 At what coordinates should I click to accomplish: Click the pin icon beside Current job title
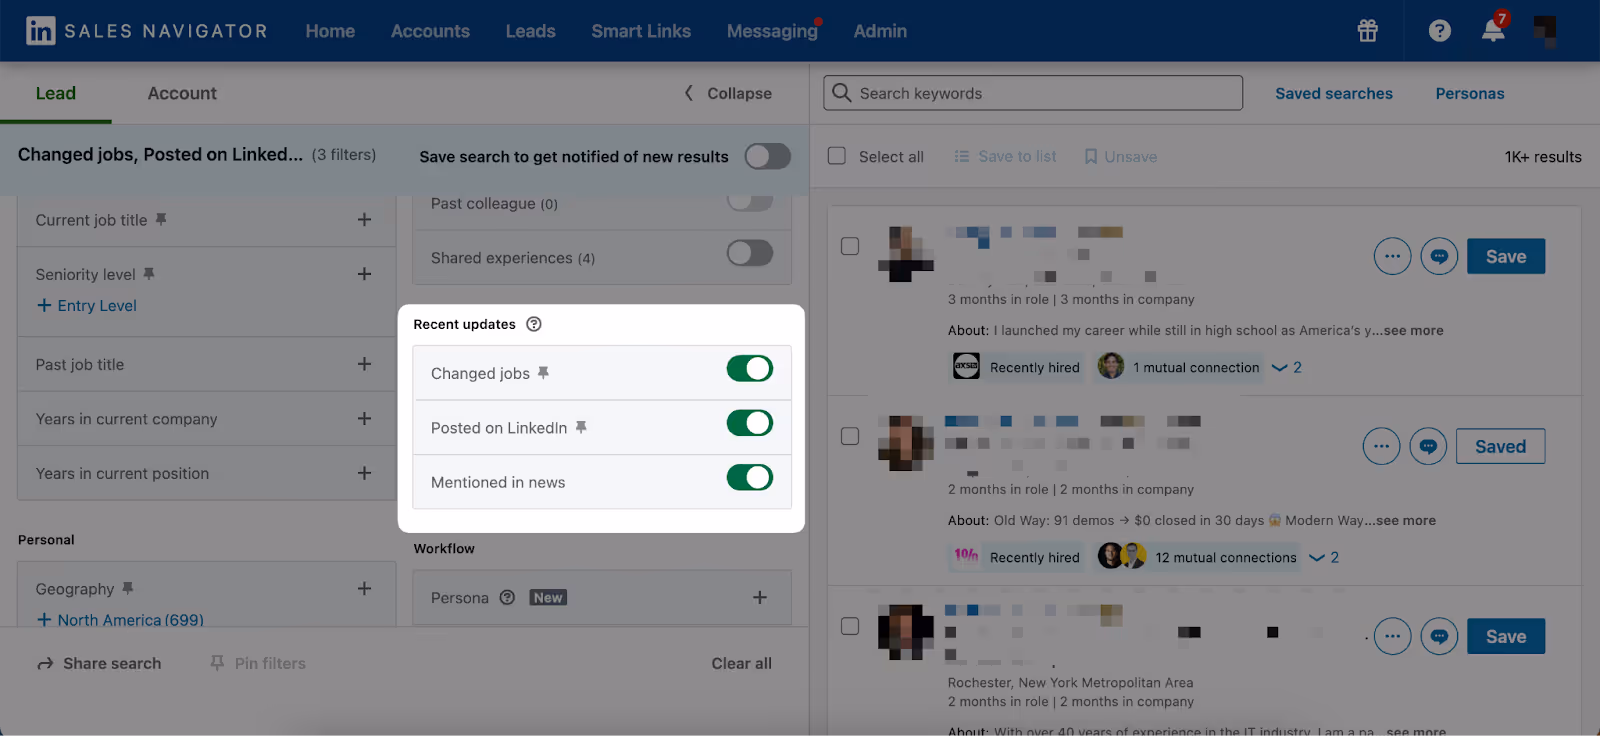(x=161, y=220)
